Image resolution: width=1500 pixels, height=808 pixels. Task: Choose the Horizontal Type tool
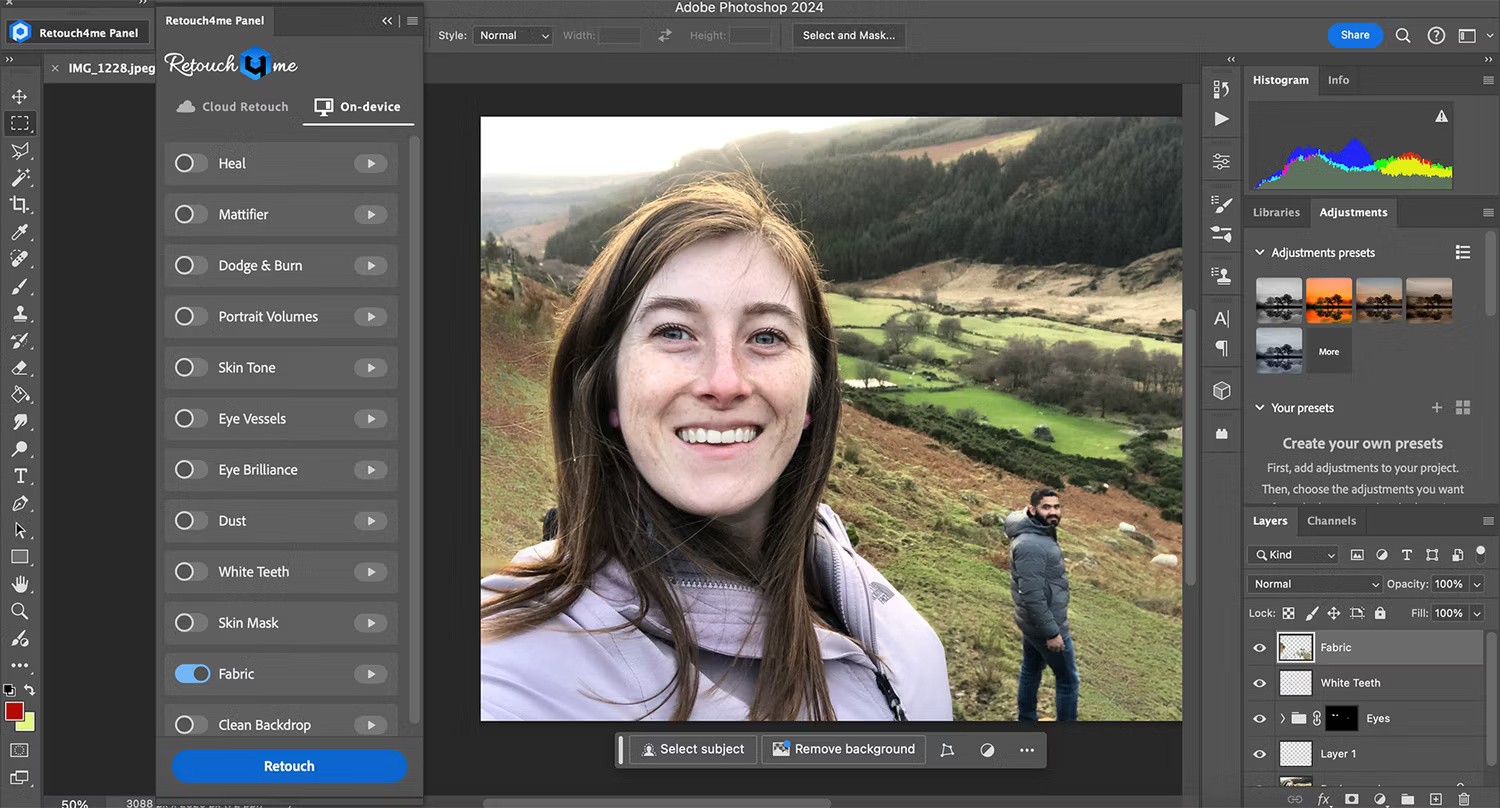[x=20, y=476]
